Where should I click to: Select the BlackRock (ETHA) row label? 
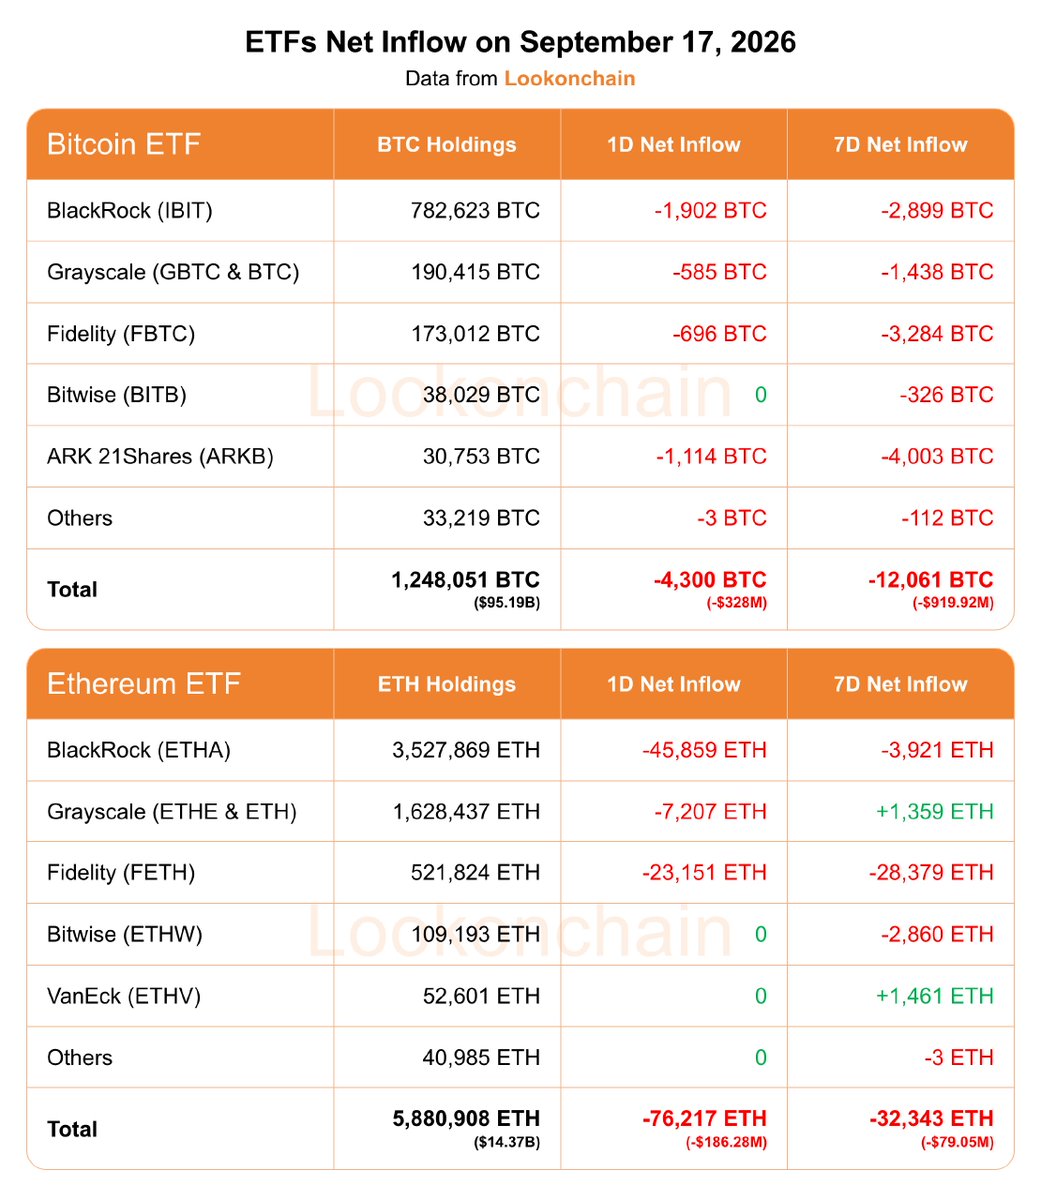click(139, 750)
